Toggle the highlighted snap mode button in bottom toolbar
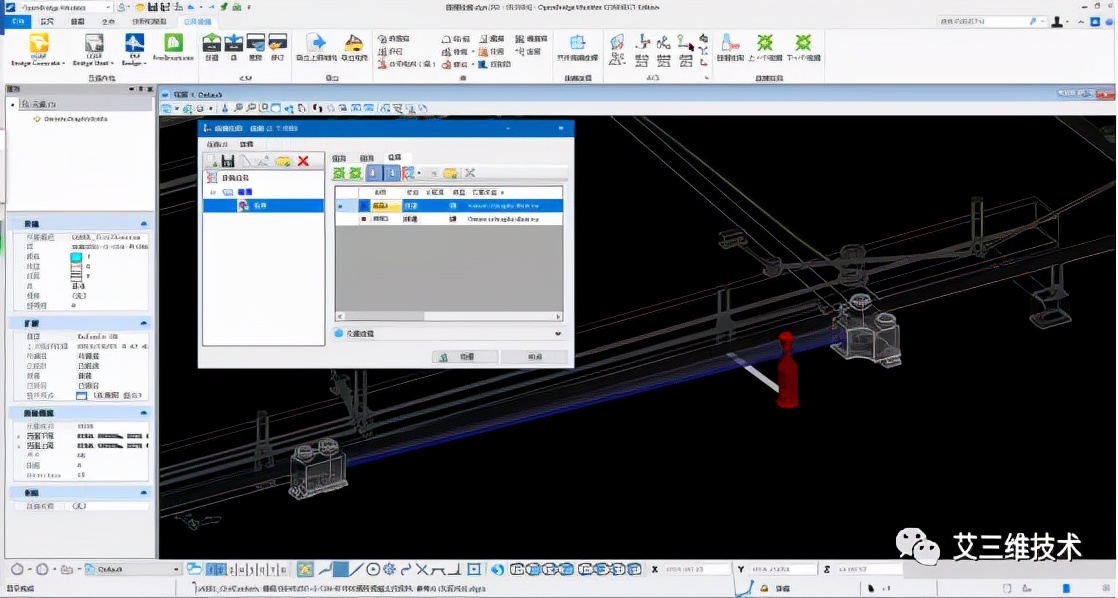The image size is (1118, 598). [306, 570]
